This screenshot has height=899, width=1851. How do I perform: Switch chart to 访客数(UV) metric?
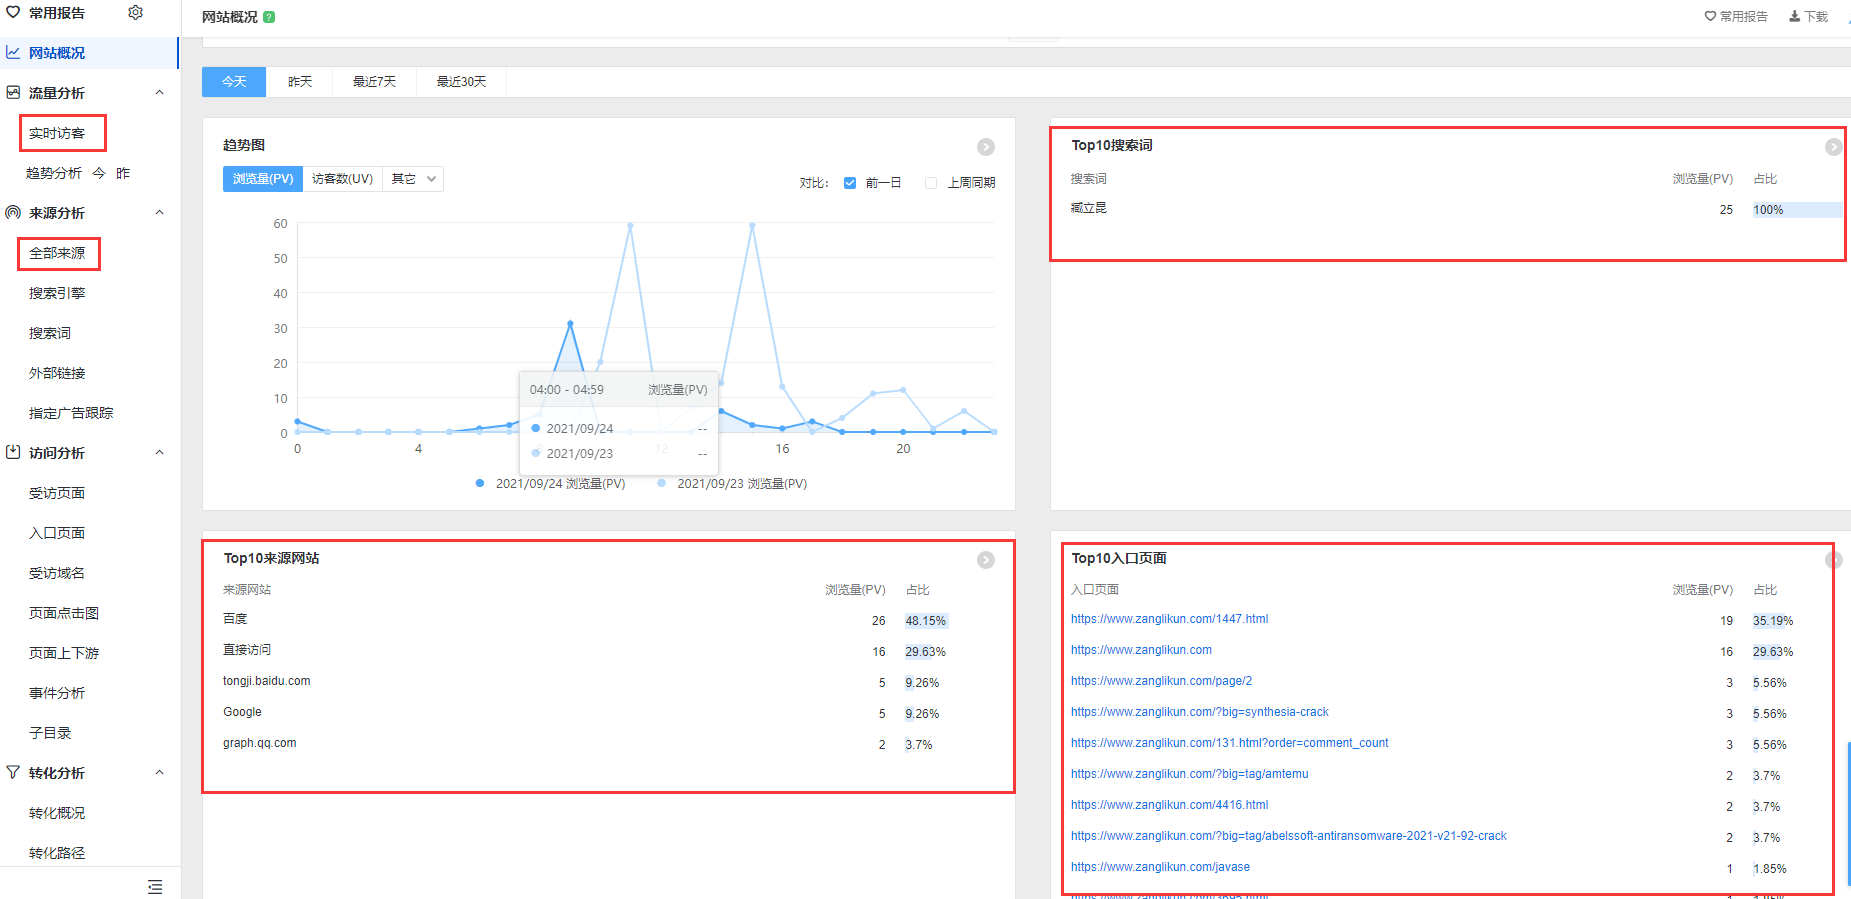342,179
